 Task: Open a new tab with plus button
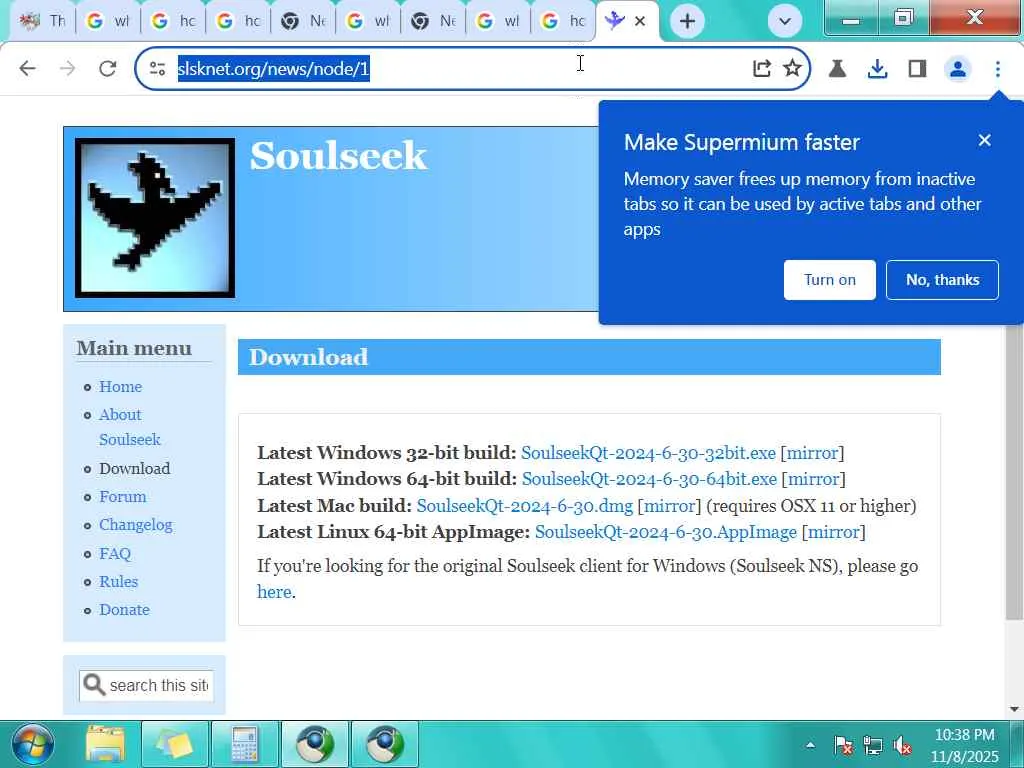tap(687, 21)
